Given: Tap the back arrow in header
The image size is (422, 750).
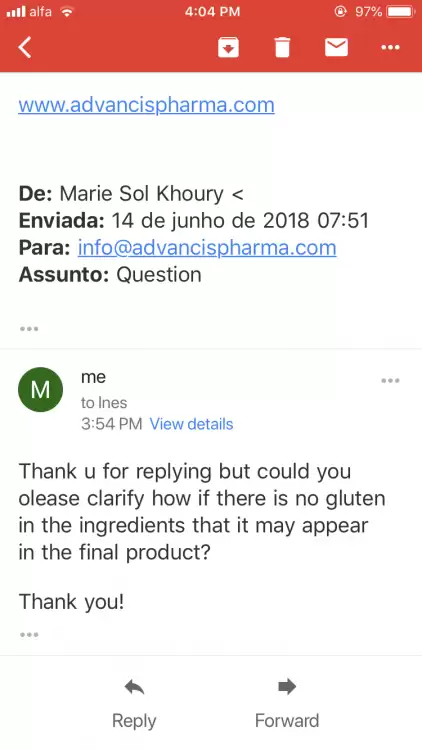Looking at the screenshot, I should [25, 47].
